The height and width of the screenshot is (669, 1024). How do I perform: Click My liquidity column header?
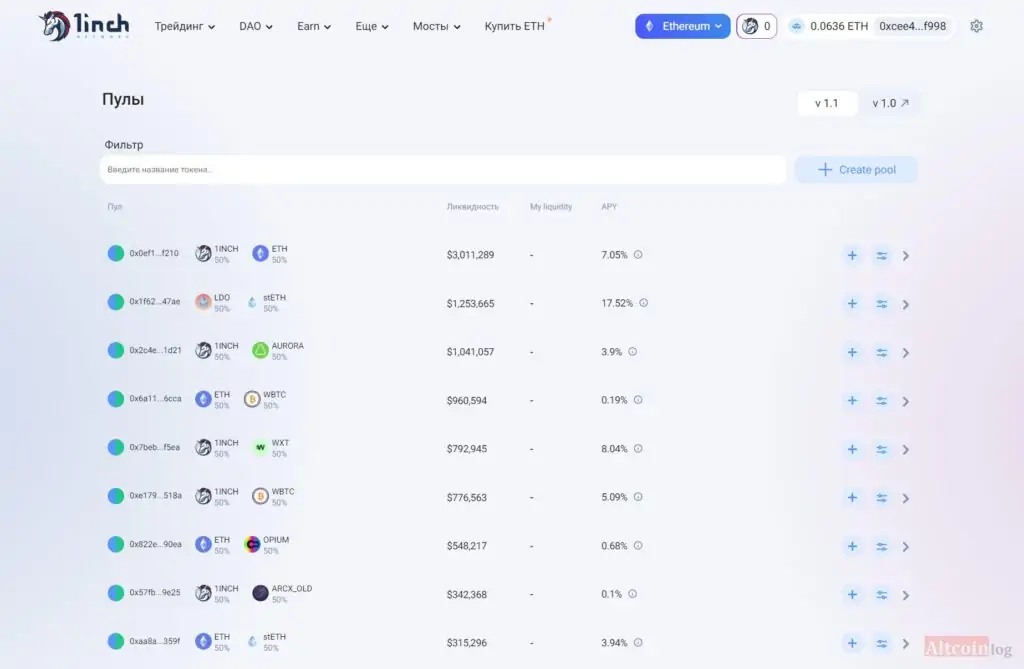pyautogui.click(x=551, y=206)
